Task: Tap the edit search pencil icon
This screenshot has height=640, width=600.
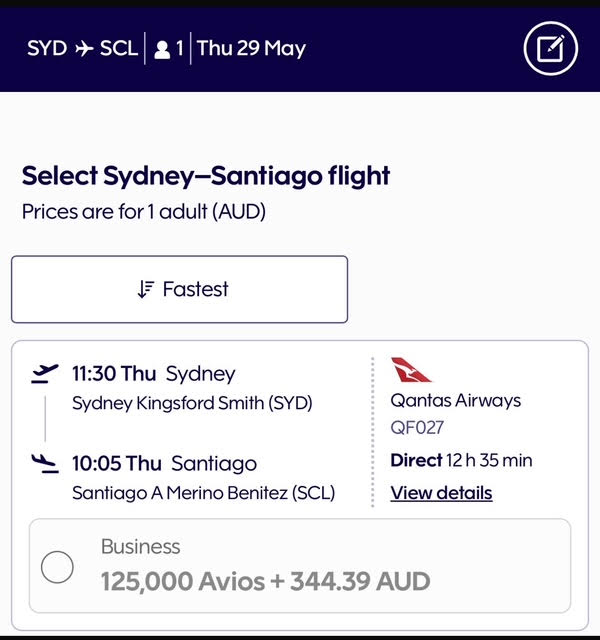Action: tap(551, 48)
